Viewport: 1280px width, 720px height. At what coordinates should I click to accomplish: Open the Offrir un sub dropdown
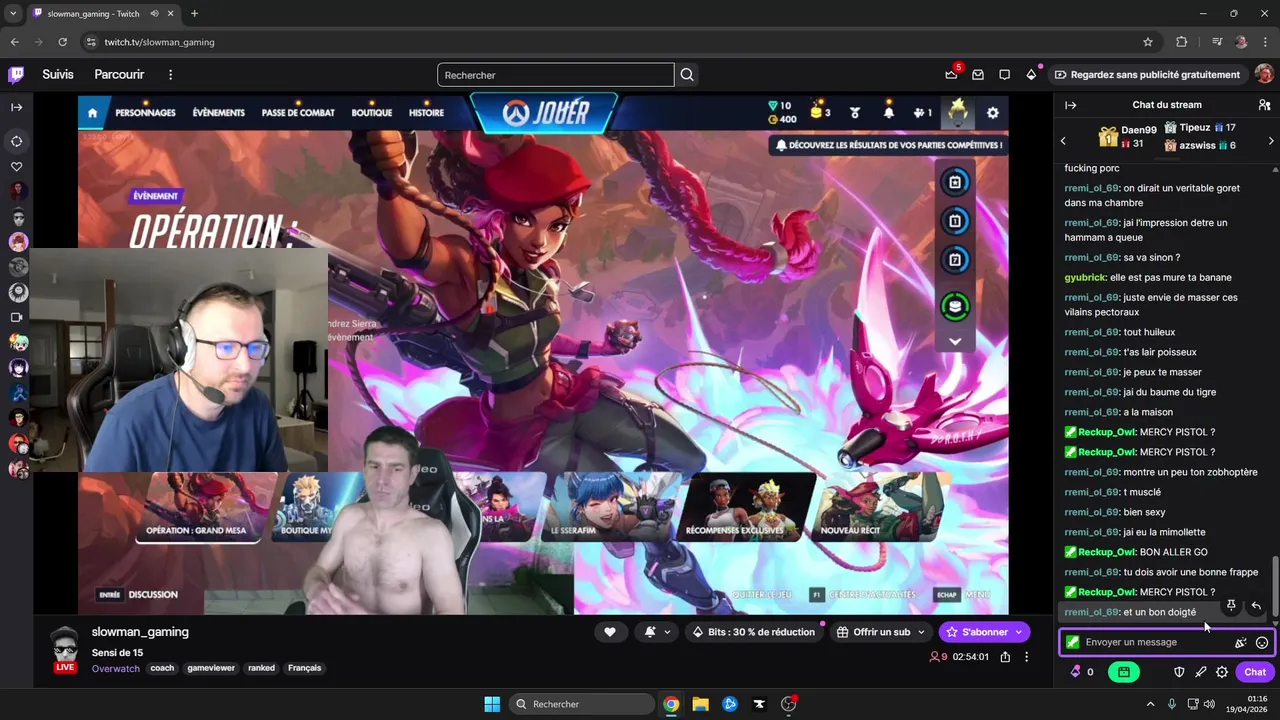point(881,632)
